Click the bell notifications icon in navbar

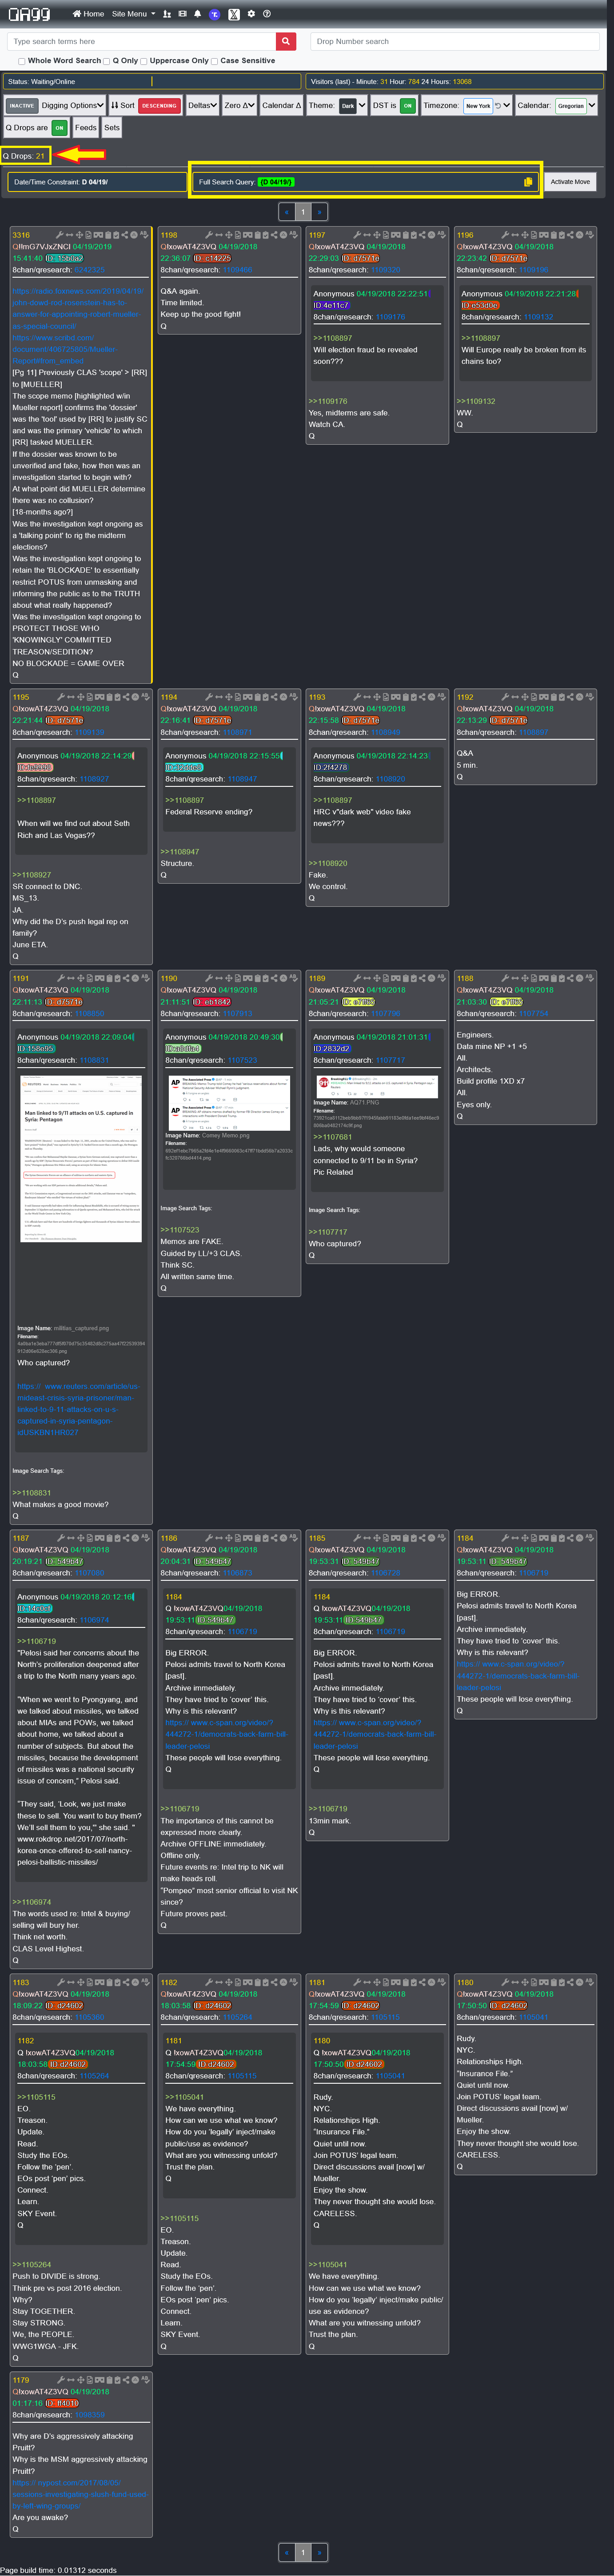point(197,14)
